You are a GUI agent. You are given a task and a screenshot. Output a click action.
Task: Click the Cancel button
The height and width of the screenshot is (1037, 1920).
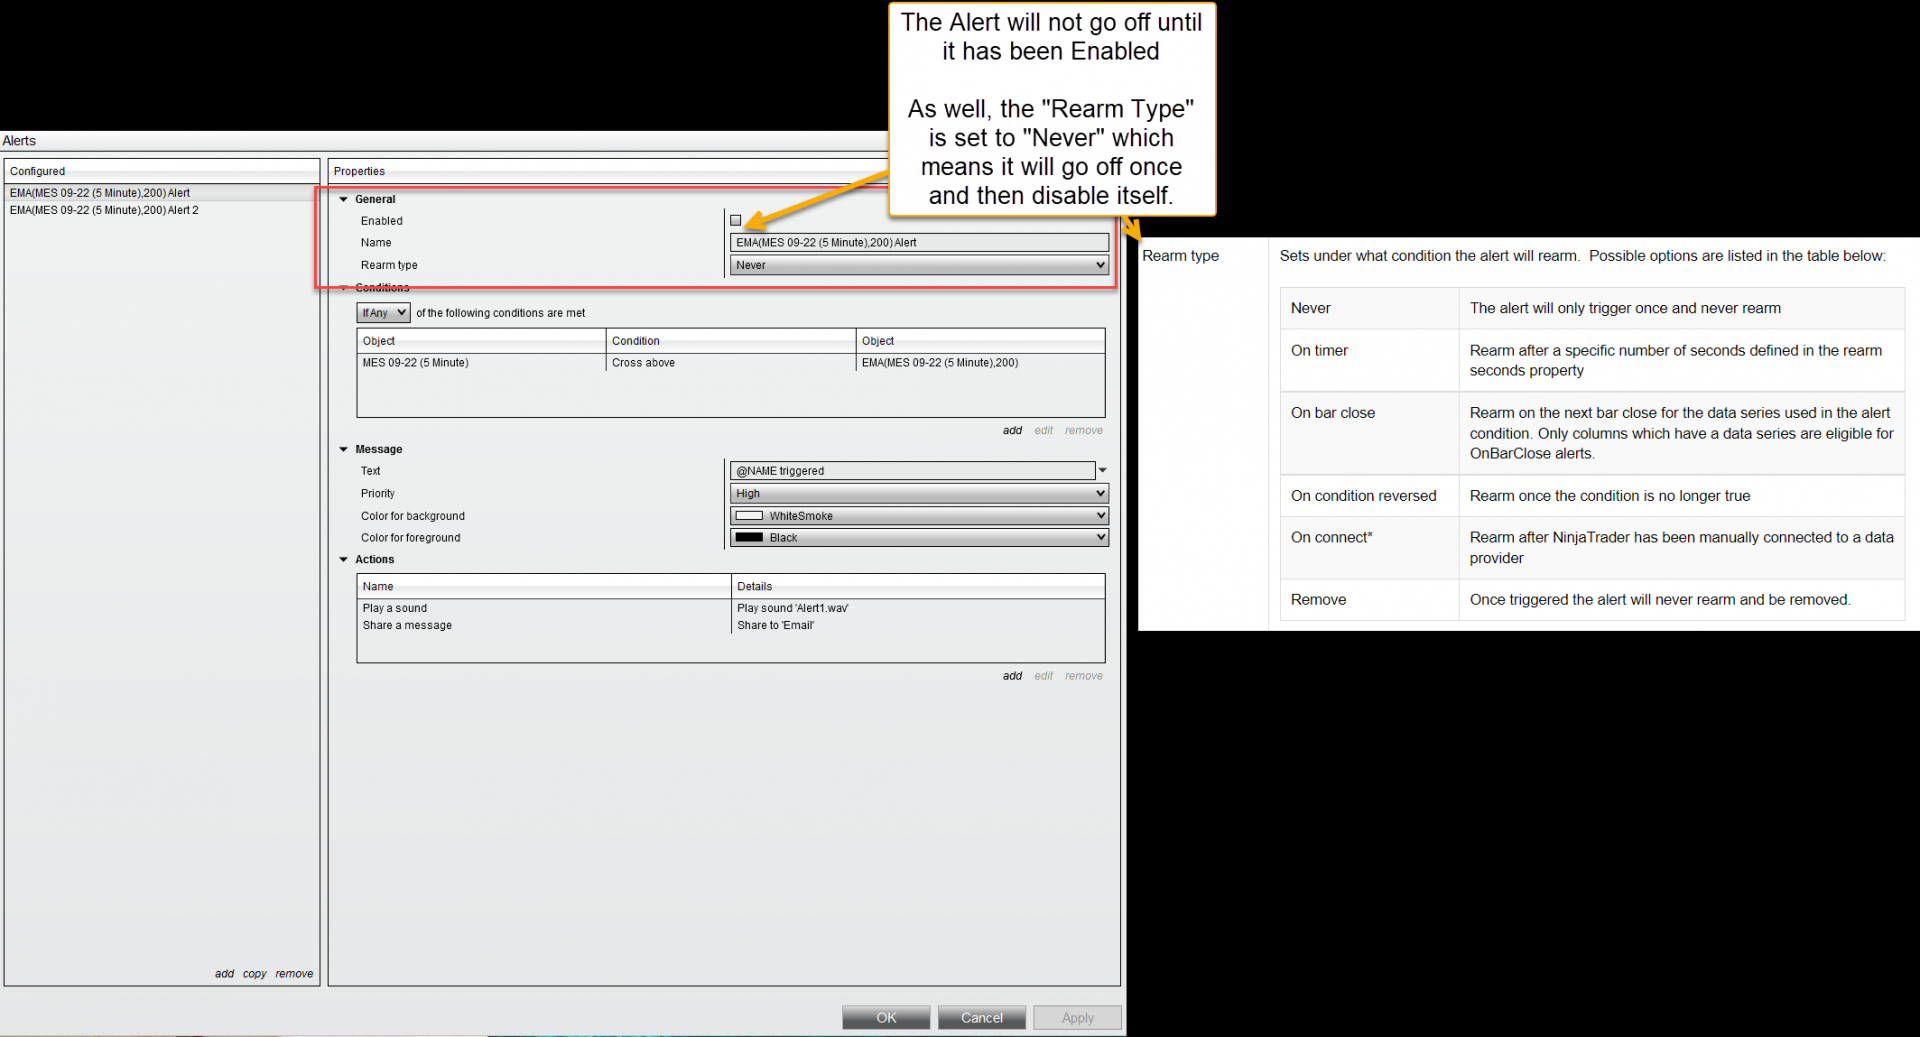point(982,1018)
